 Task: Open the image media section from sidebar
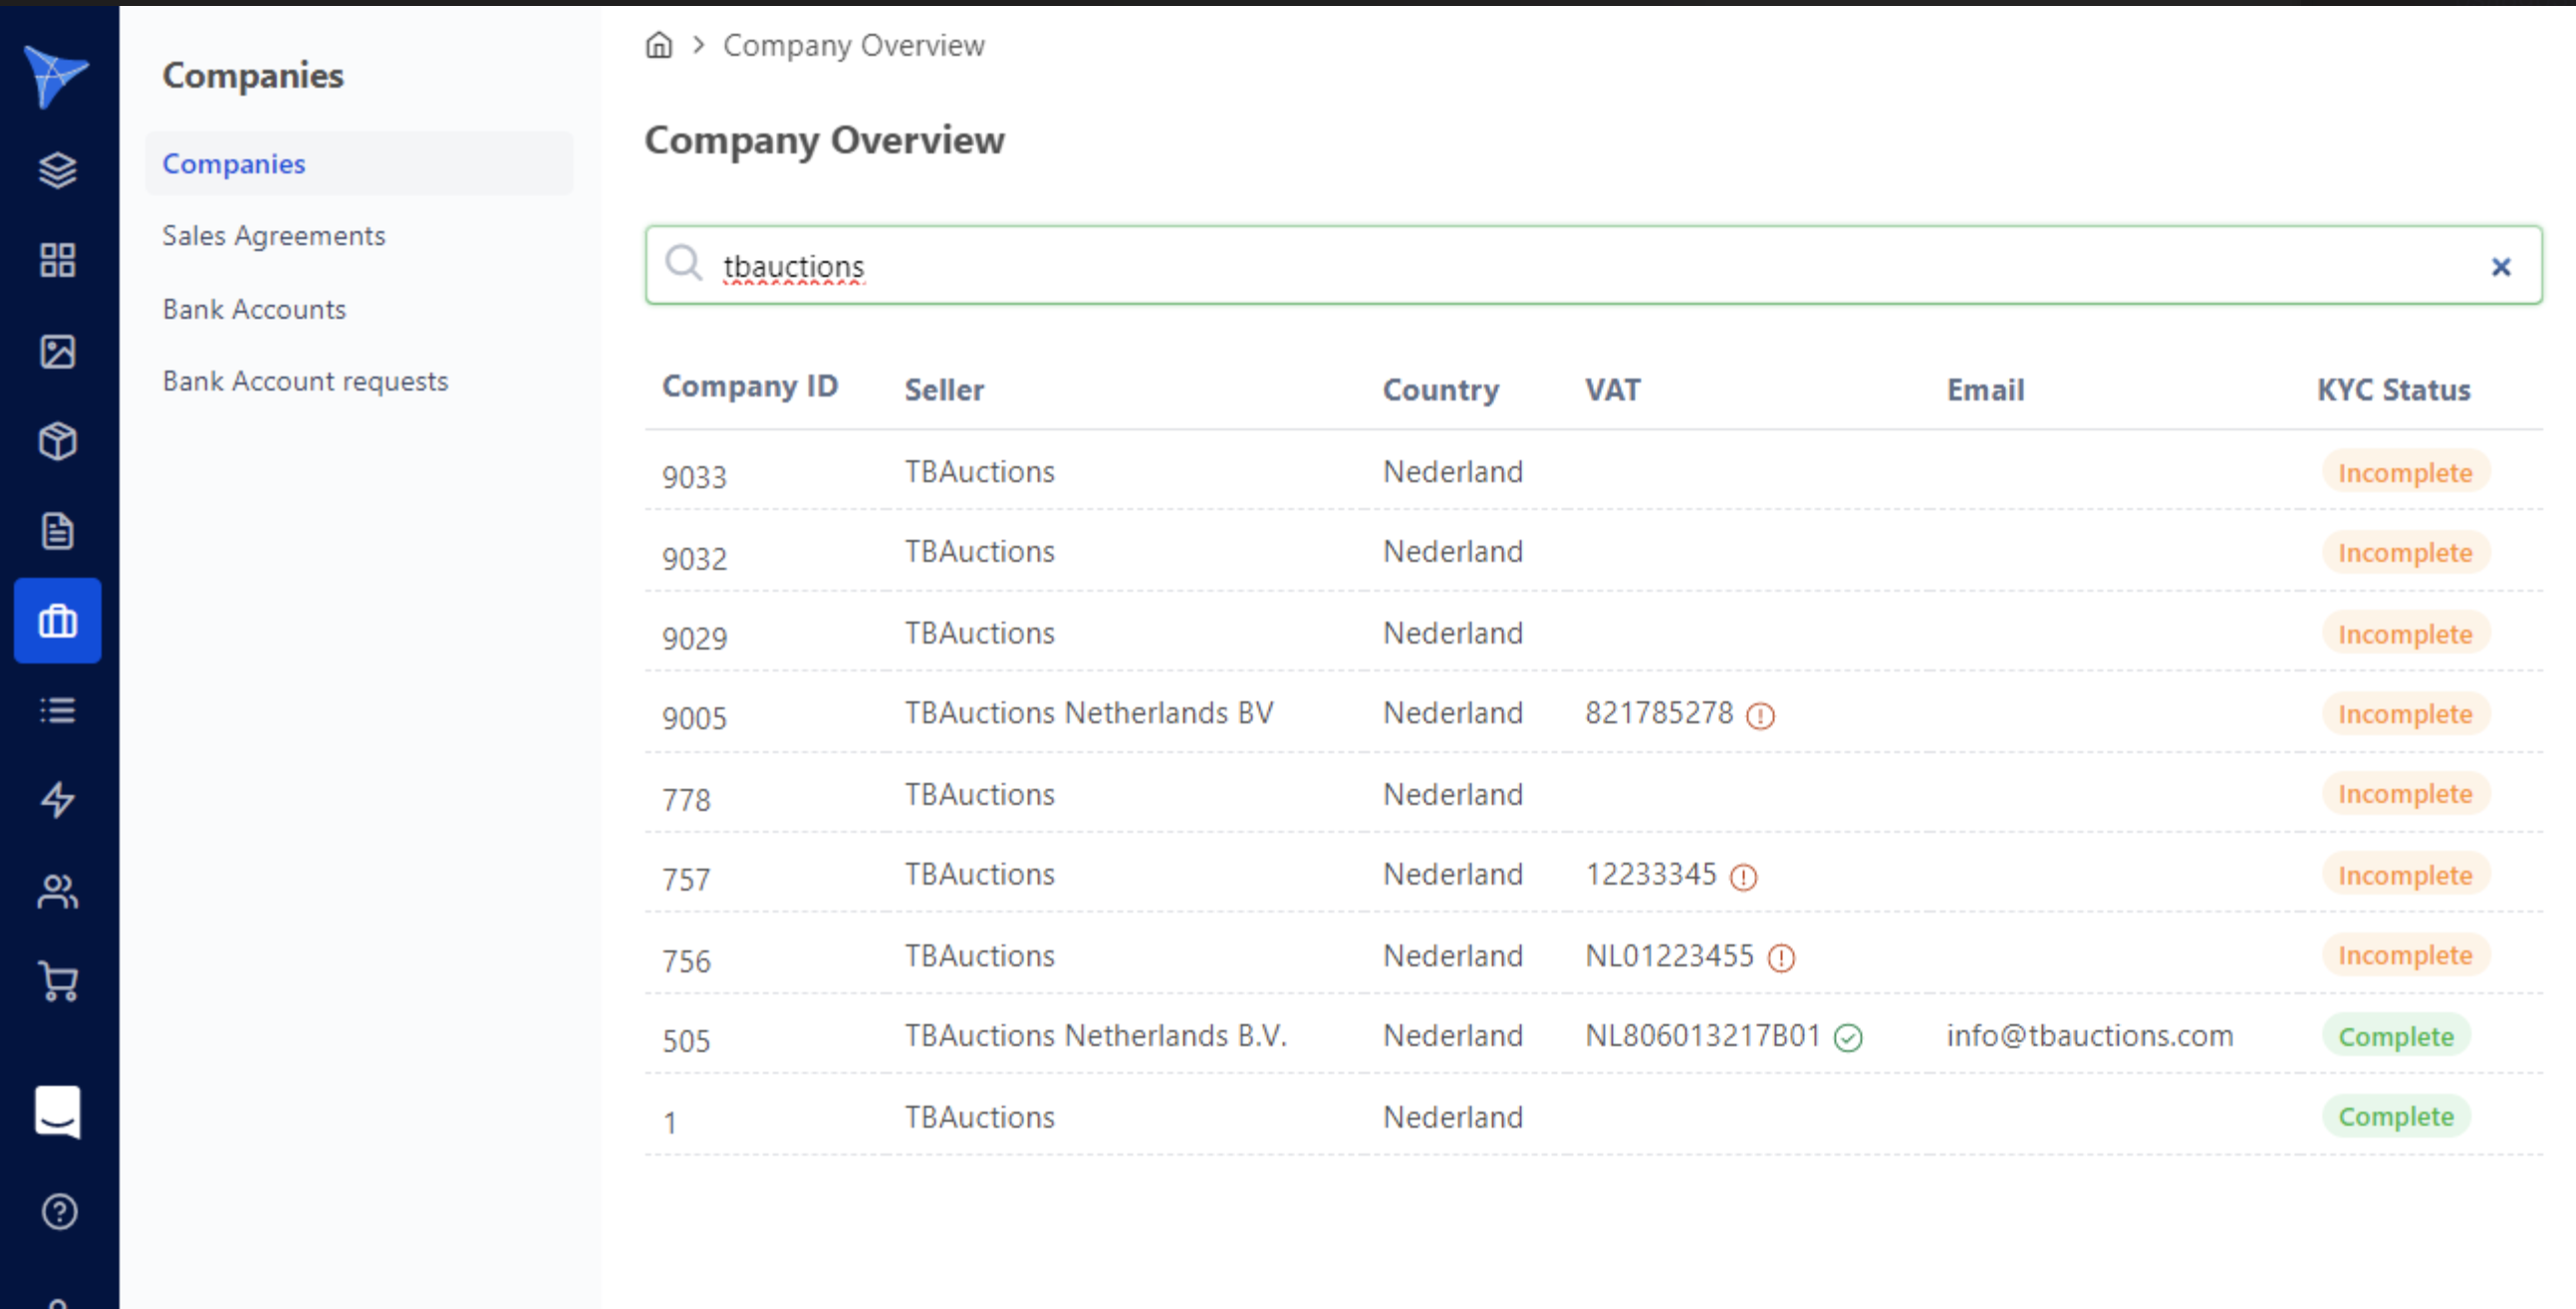click(x=57, y=351)
